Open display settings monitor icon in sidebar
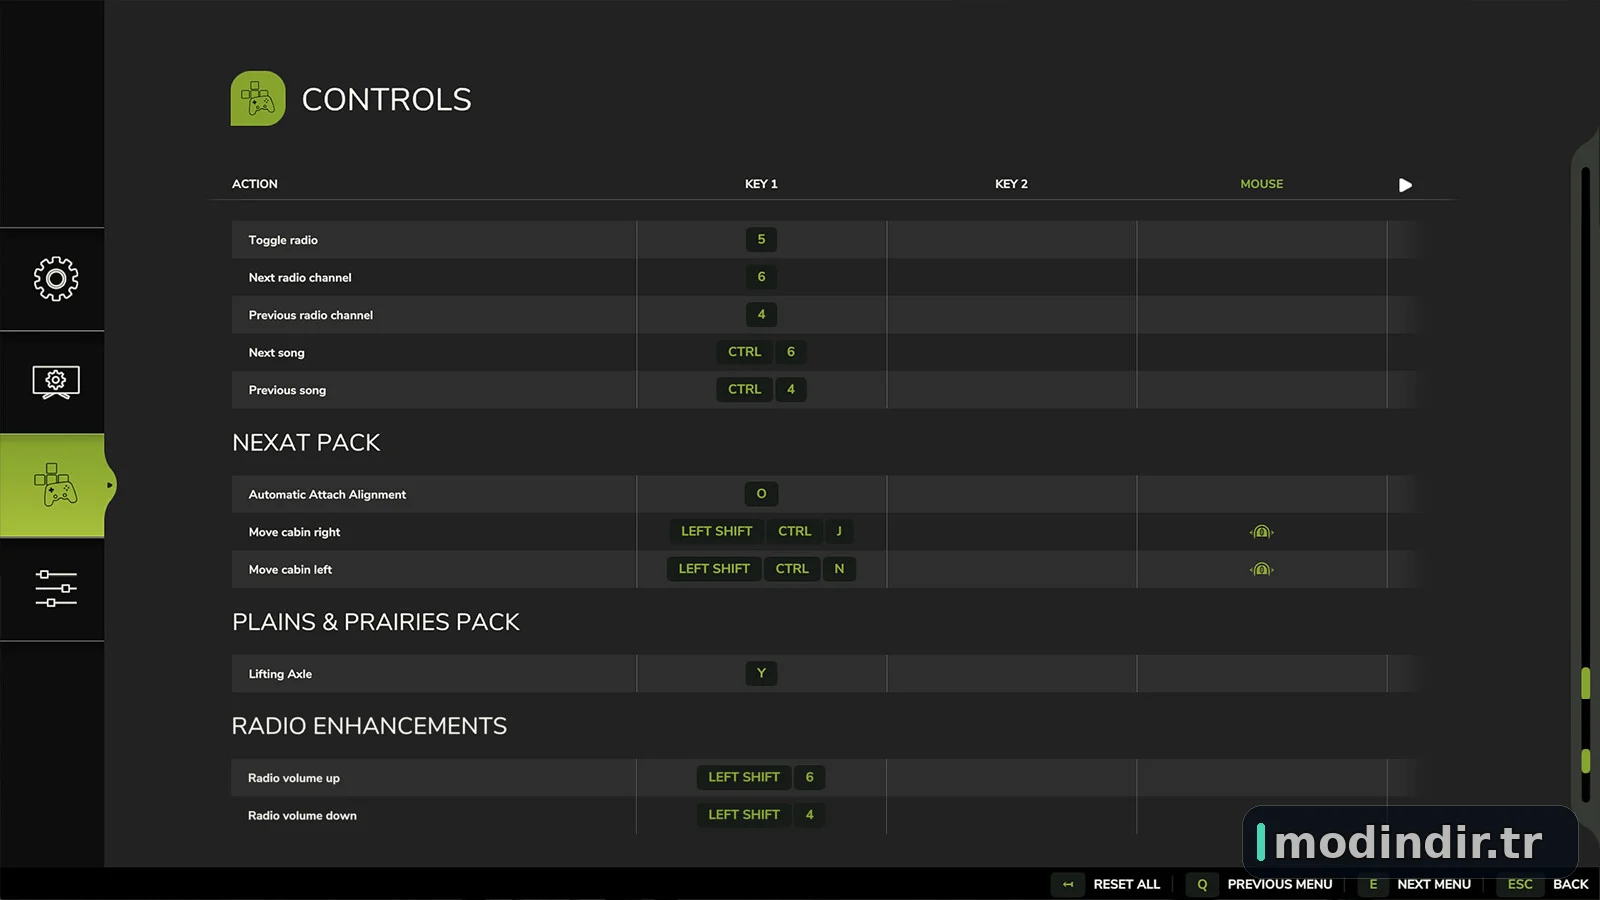 coord(56,382)
